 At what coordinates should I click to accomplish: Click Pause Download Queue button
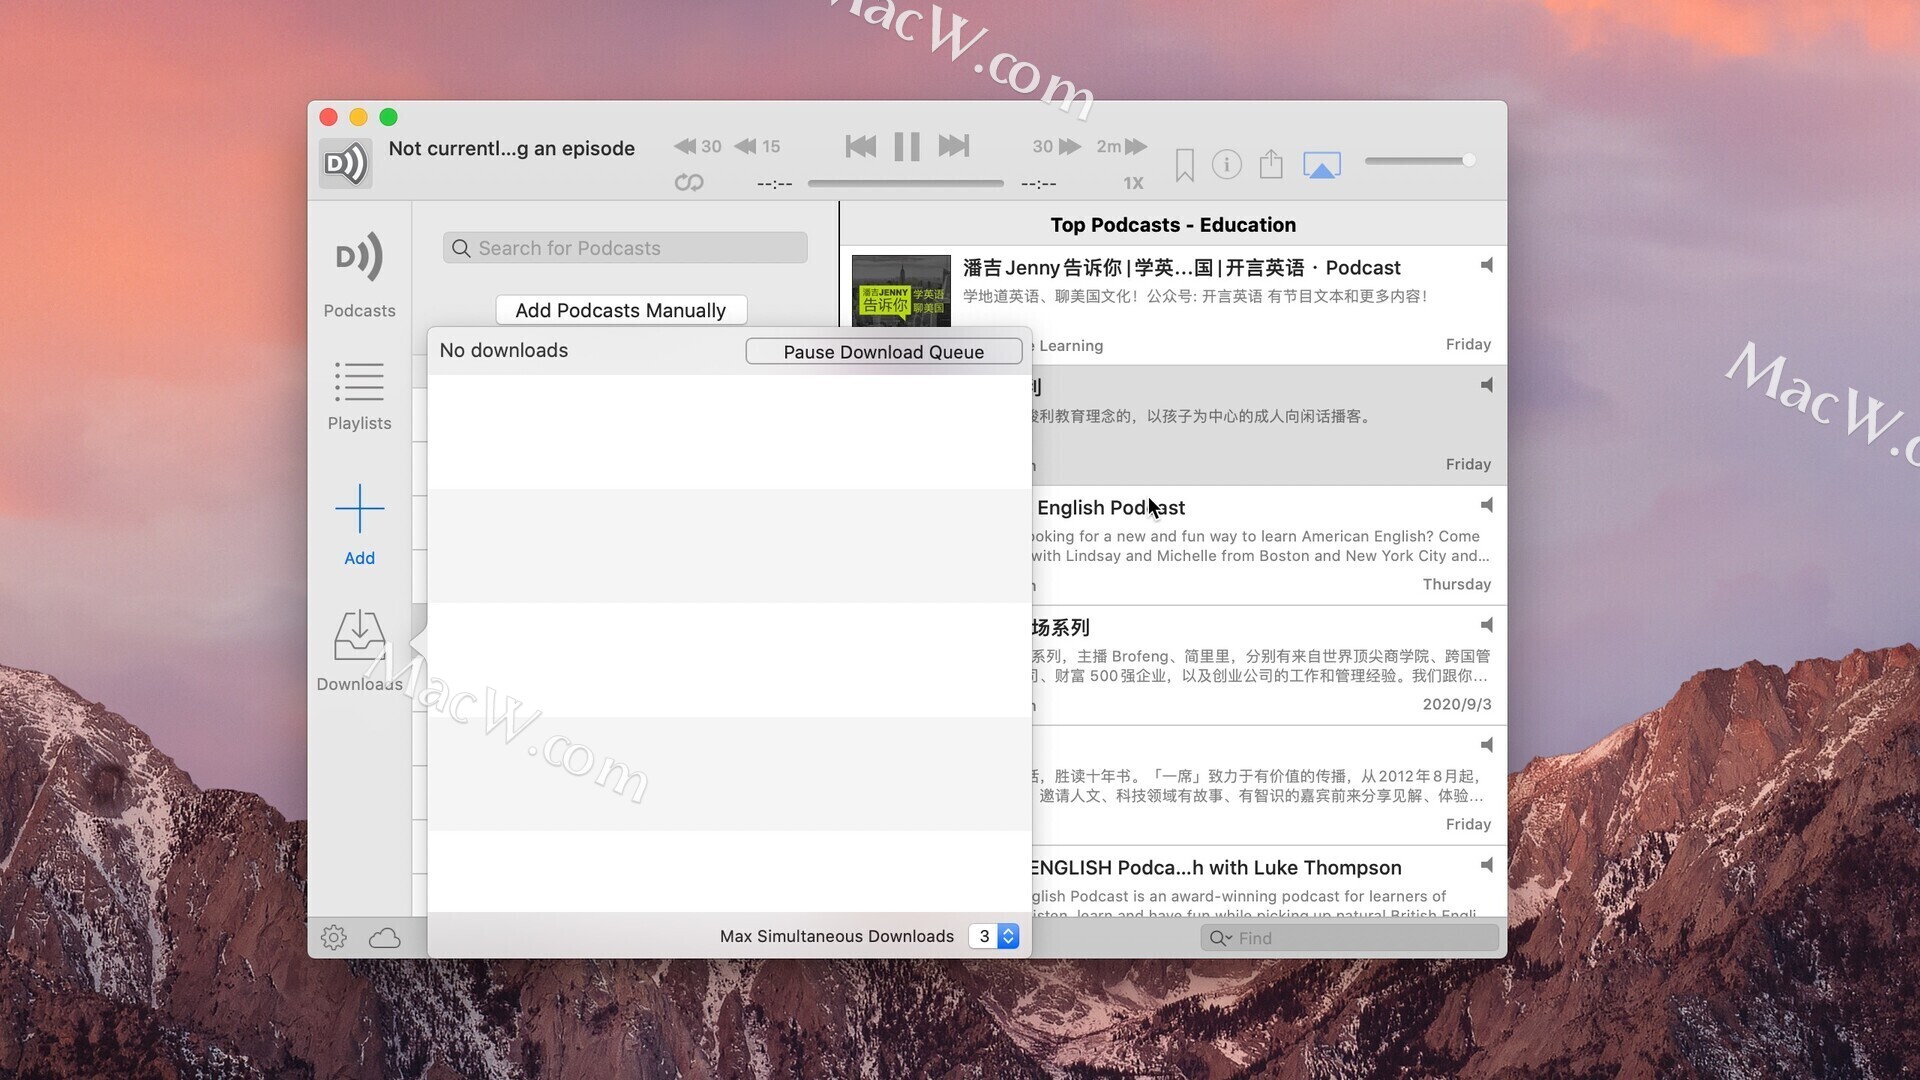tap(884, 351)
